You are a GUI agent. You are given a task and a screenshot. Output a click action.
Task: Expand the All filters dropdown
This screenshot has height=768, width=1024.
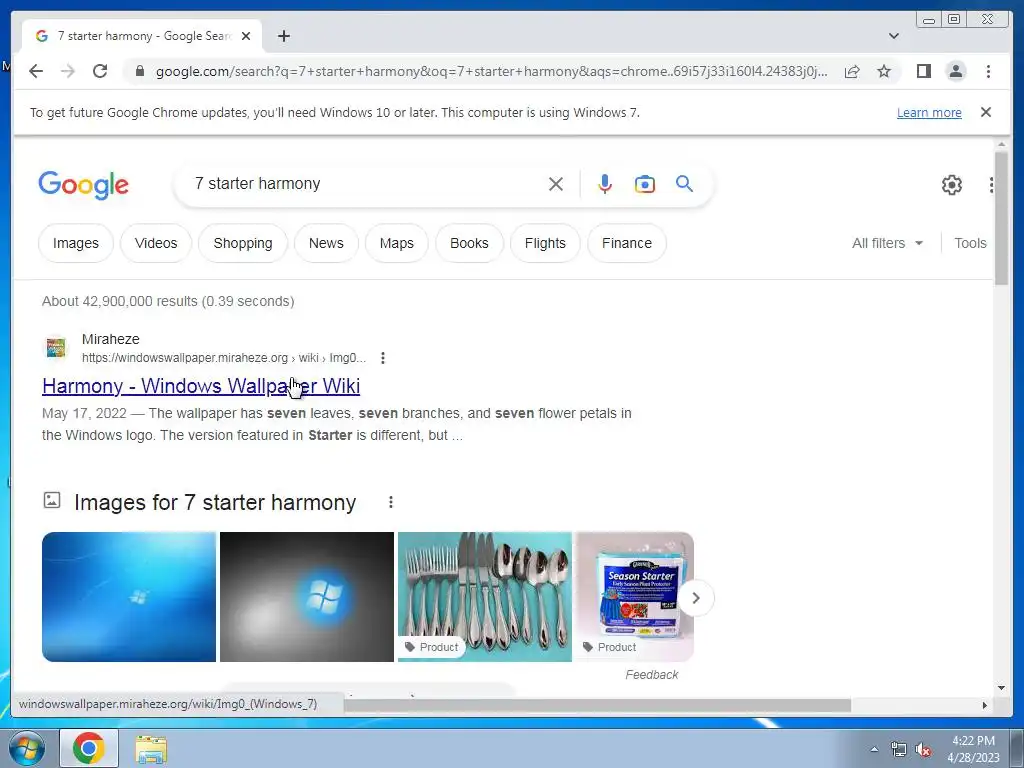887,243
